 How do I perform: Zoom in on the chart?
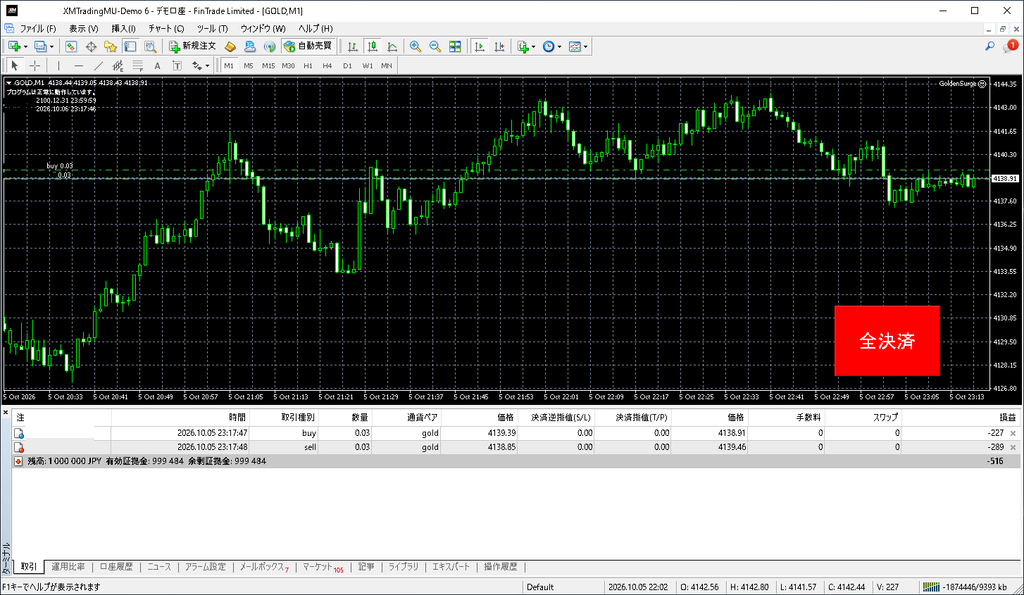point(415,46)
